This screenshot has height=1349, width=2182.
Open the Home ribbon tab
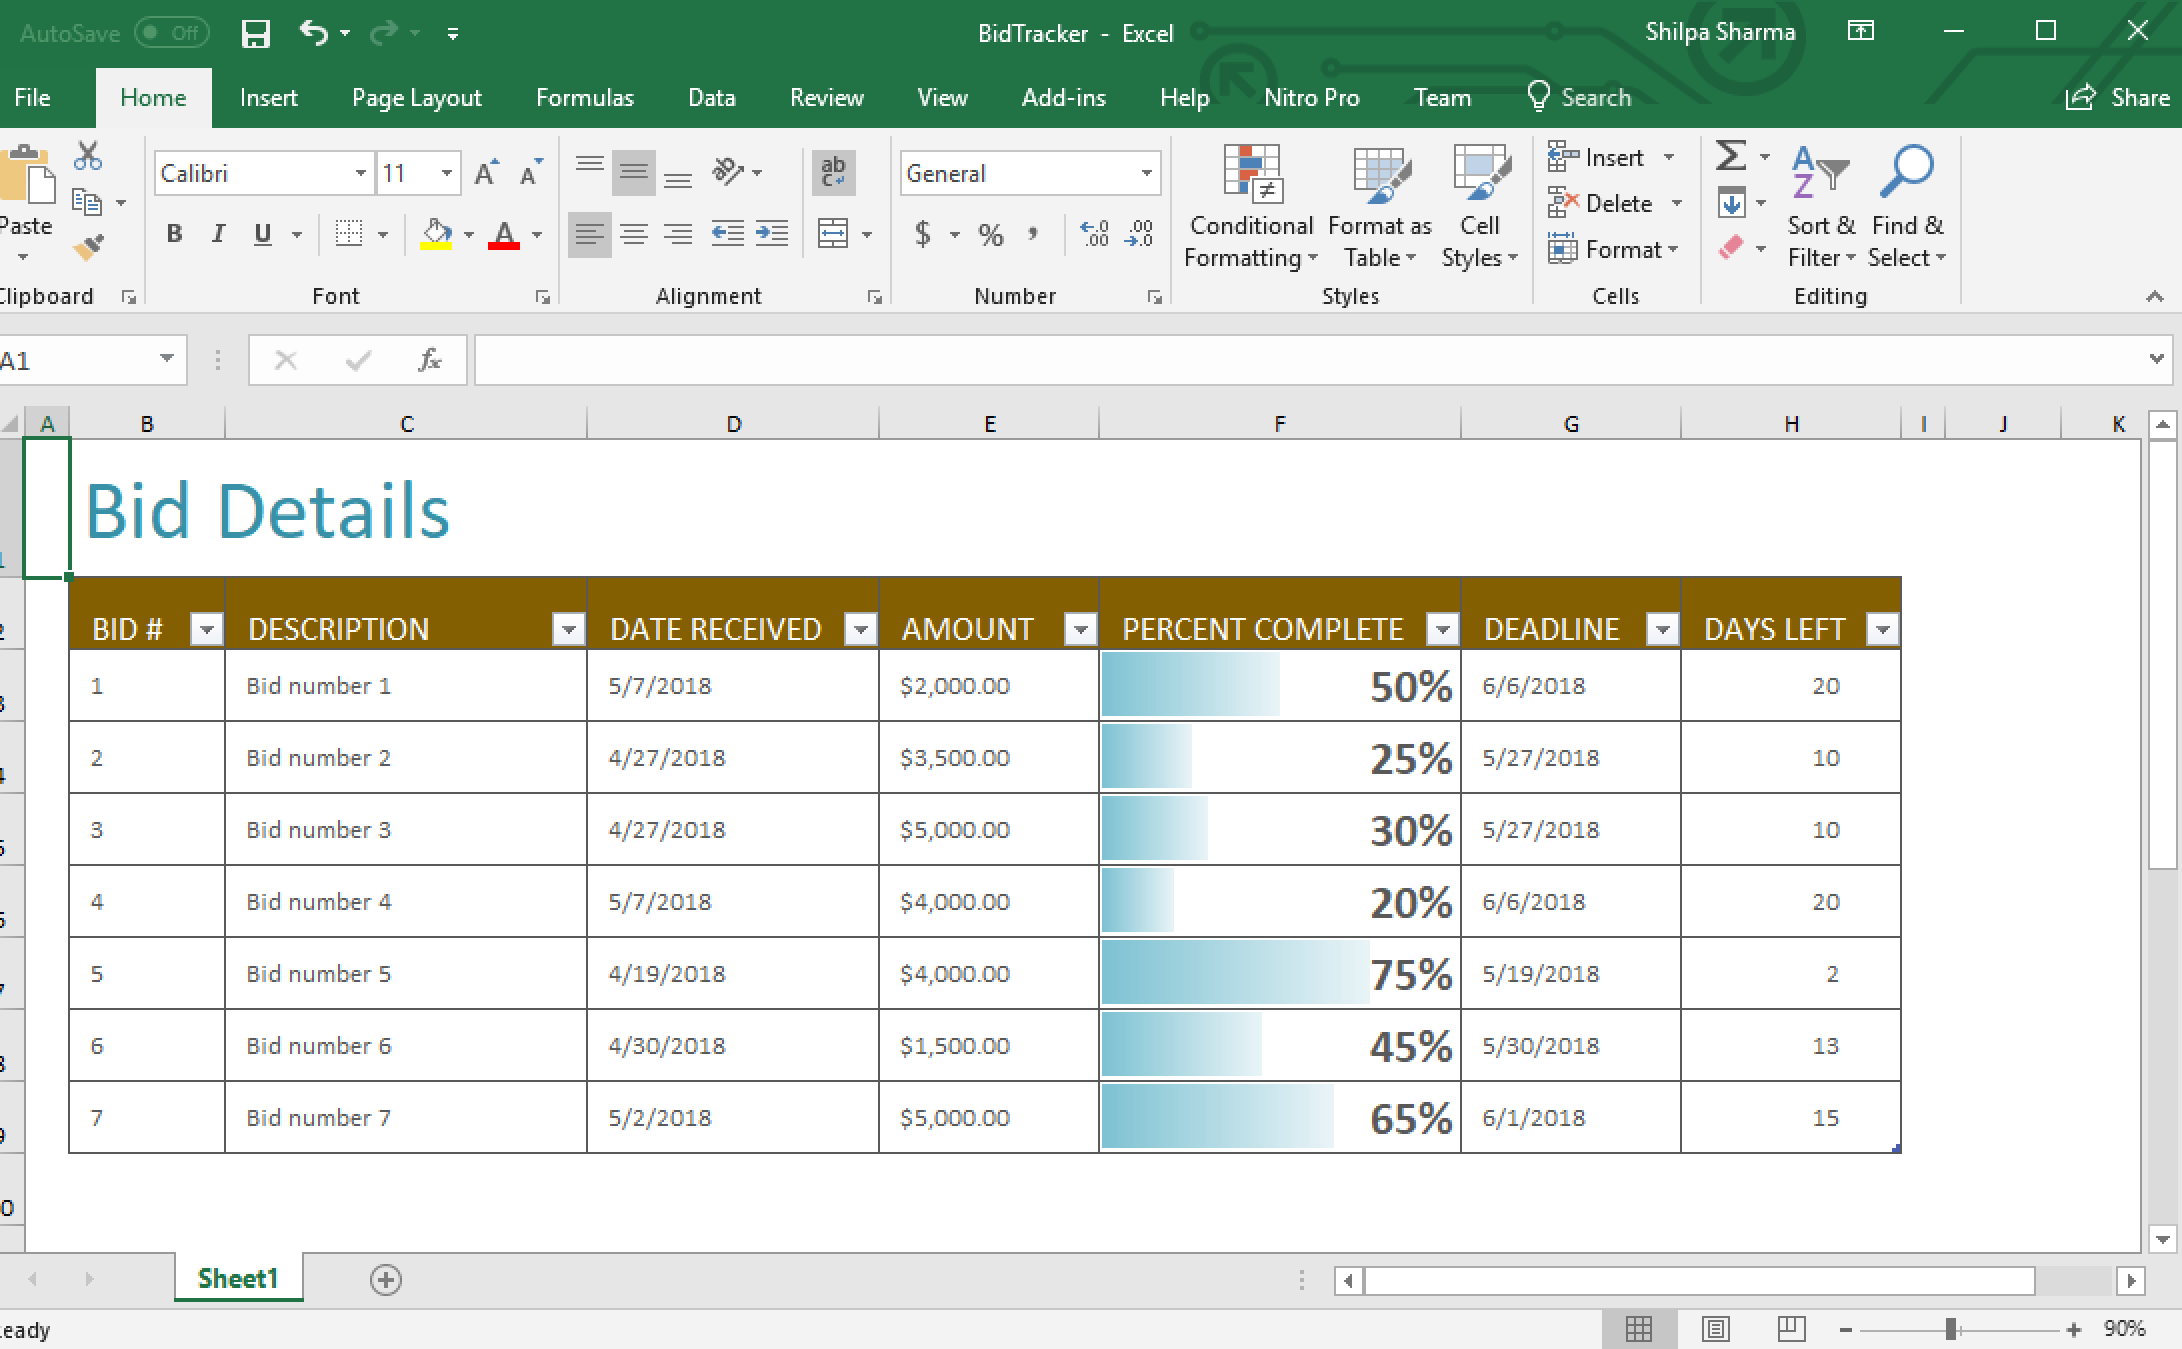150,97
